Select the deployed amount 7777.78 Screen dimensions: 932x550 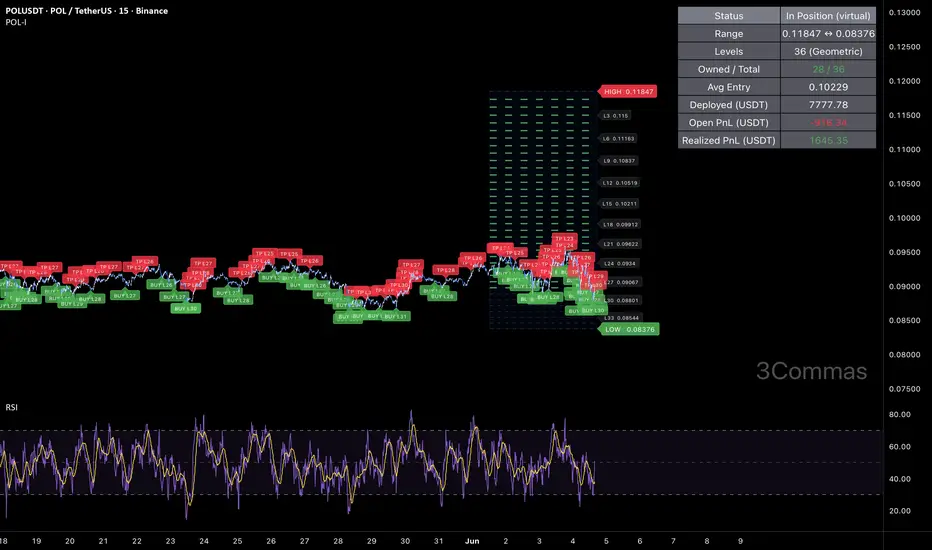point(828,105)
